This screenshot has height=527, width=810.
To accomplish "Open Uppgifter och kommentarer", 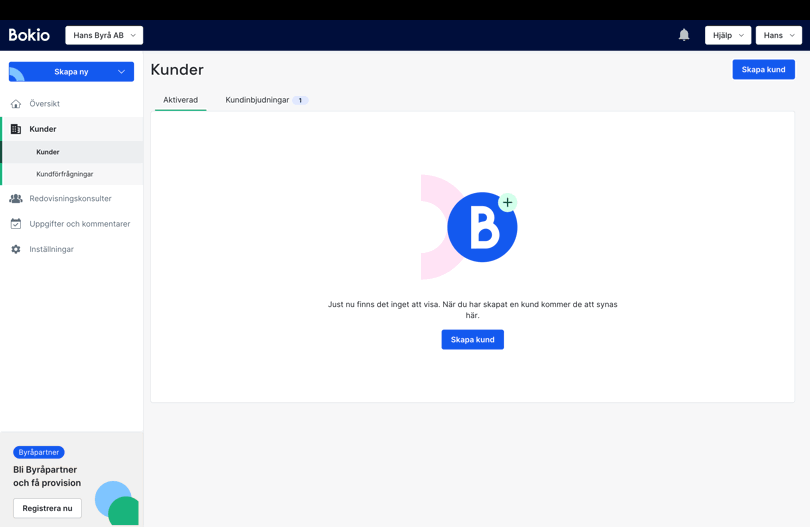I will click(x=71, y=224).
